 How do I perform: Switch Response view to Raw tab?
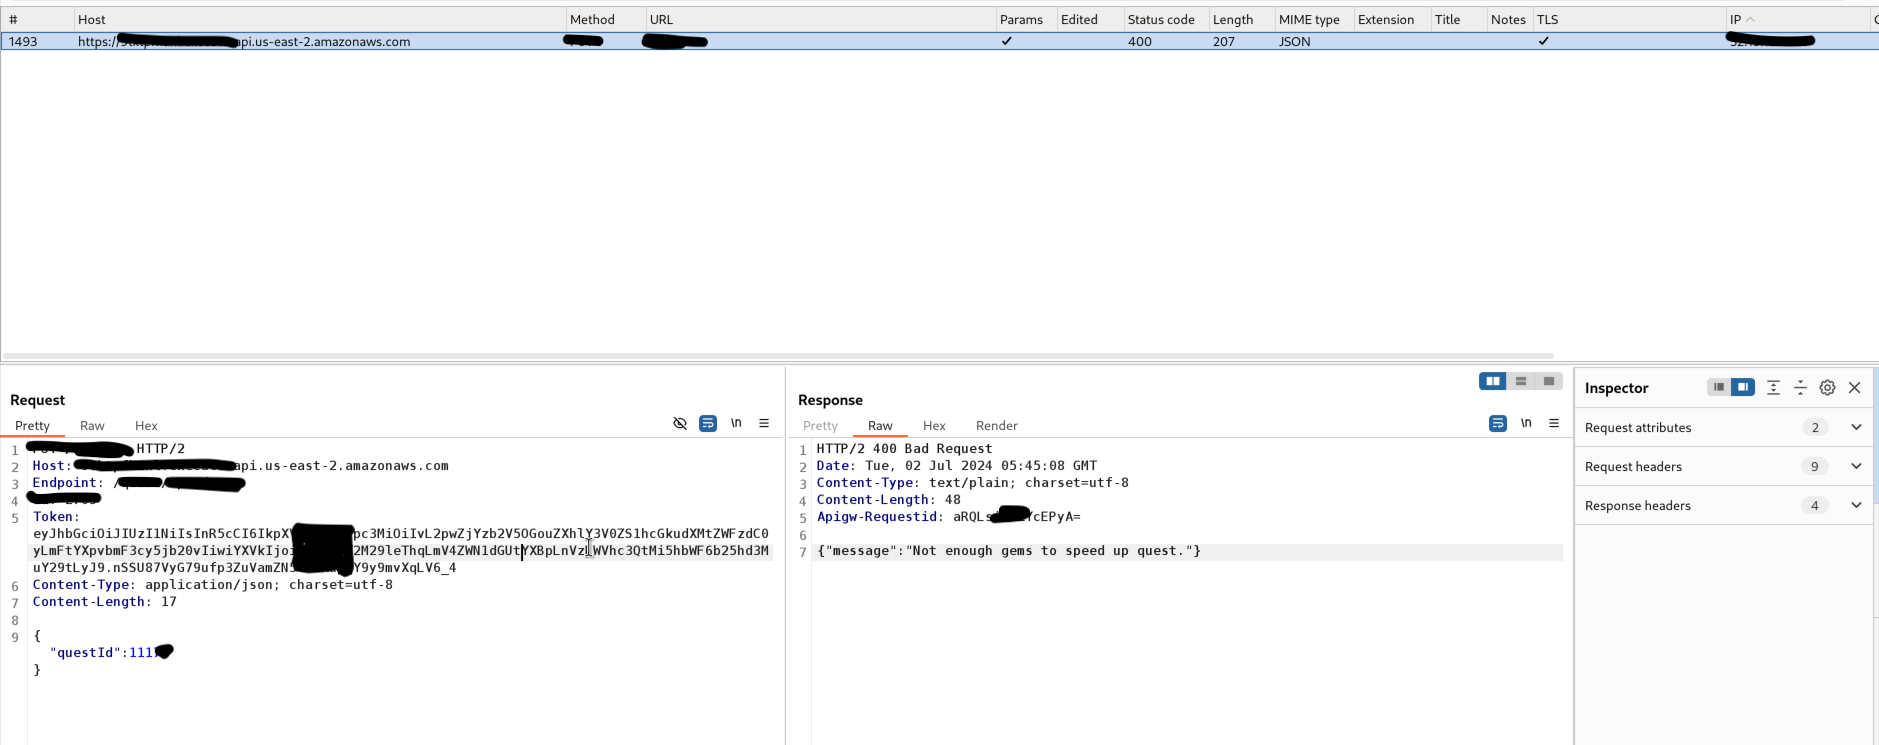[880, 425]
